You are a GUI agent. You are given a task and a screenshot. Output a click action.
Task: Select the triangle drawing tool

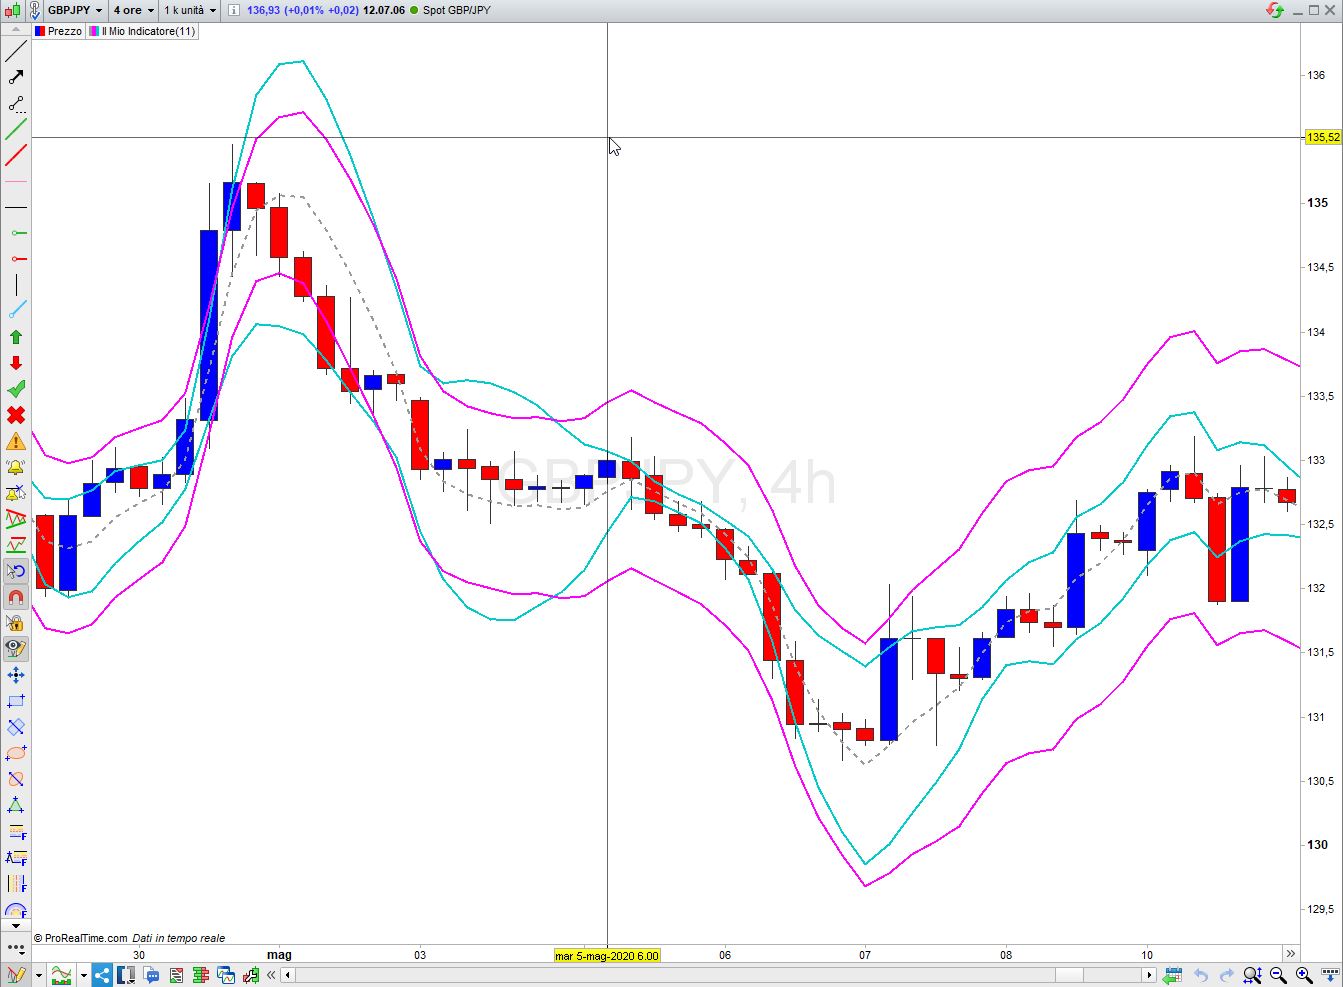coord(16,805)
